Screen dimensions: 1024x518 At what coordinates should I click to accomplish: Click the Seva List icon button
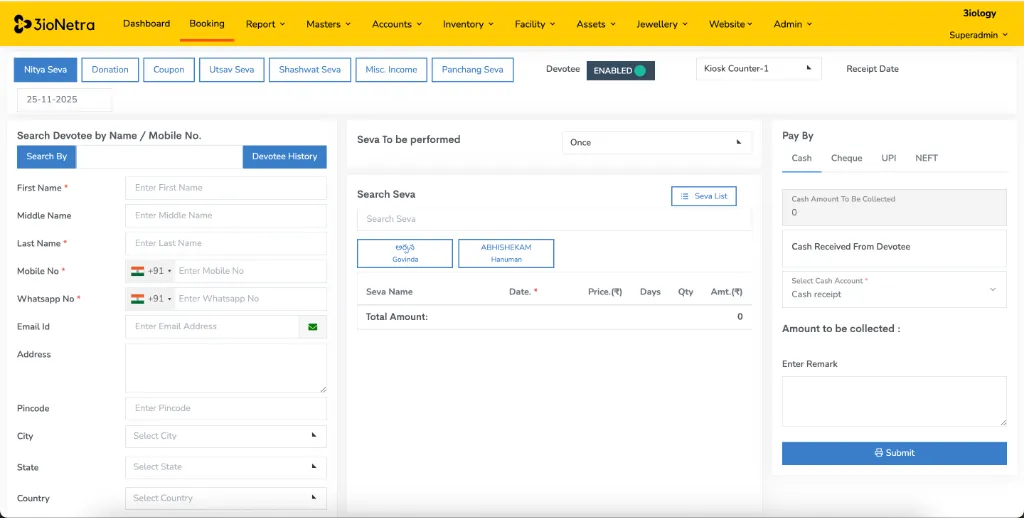click(703, 196)
